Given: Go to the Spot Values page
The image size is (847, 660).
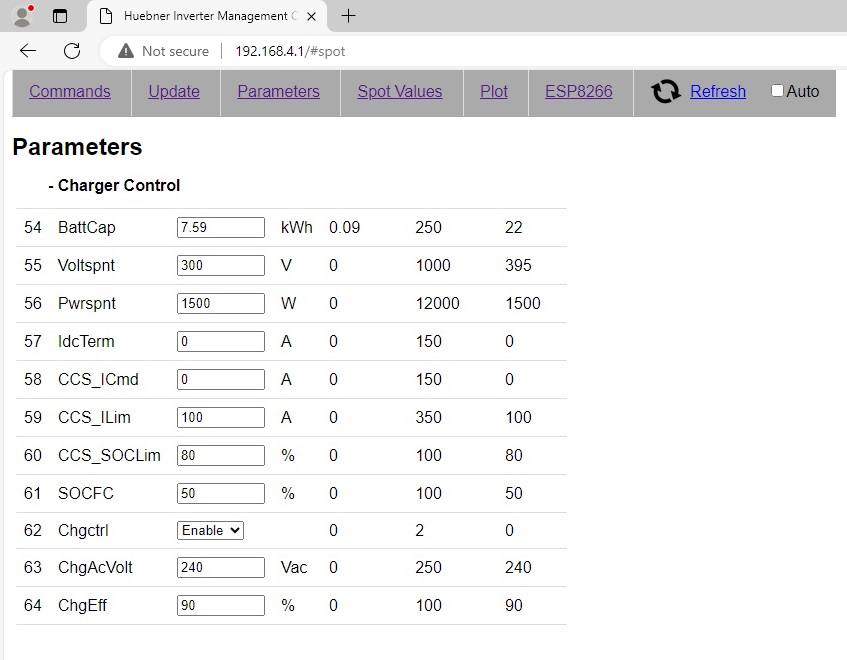Looking at the screenshot, I should (399, 92).
